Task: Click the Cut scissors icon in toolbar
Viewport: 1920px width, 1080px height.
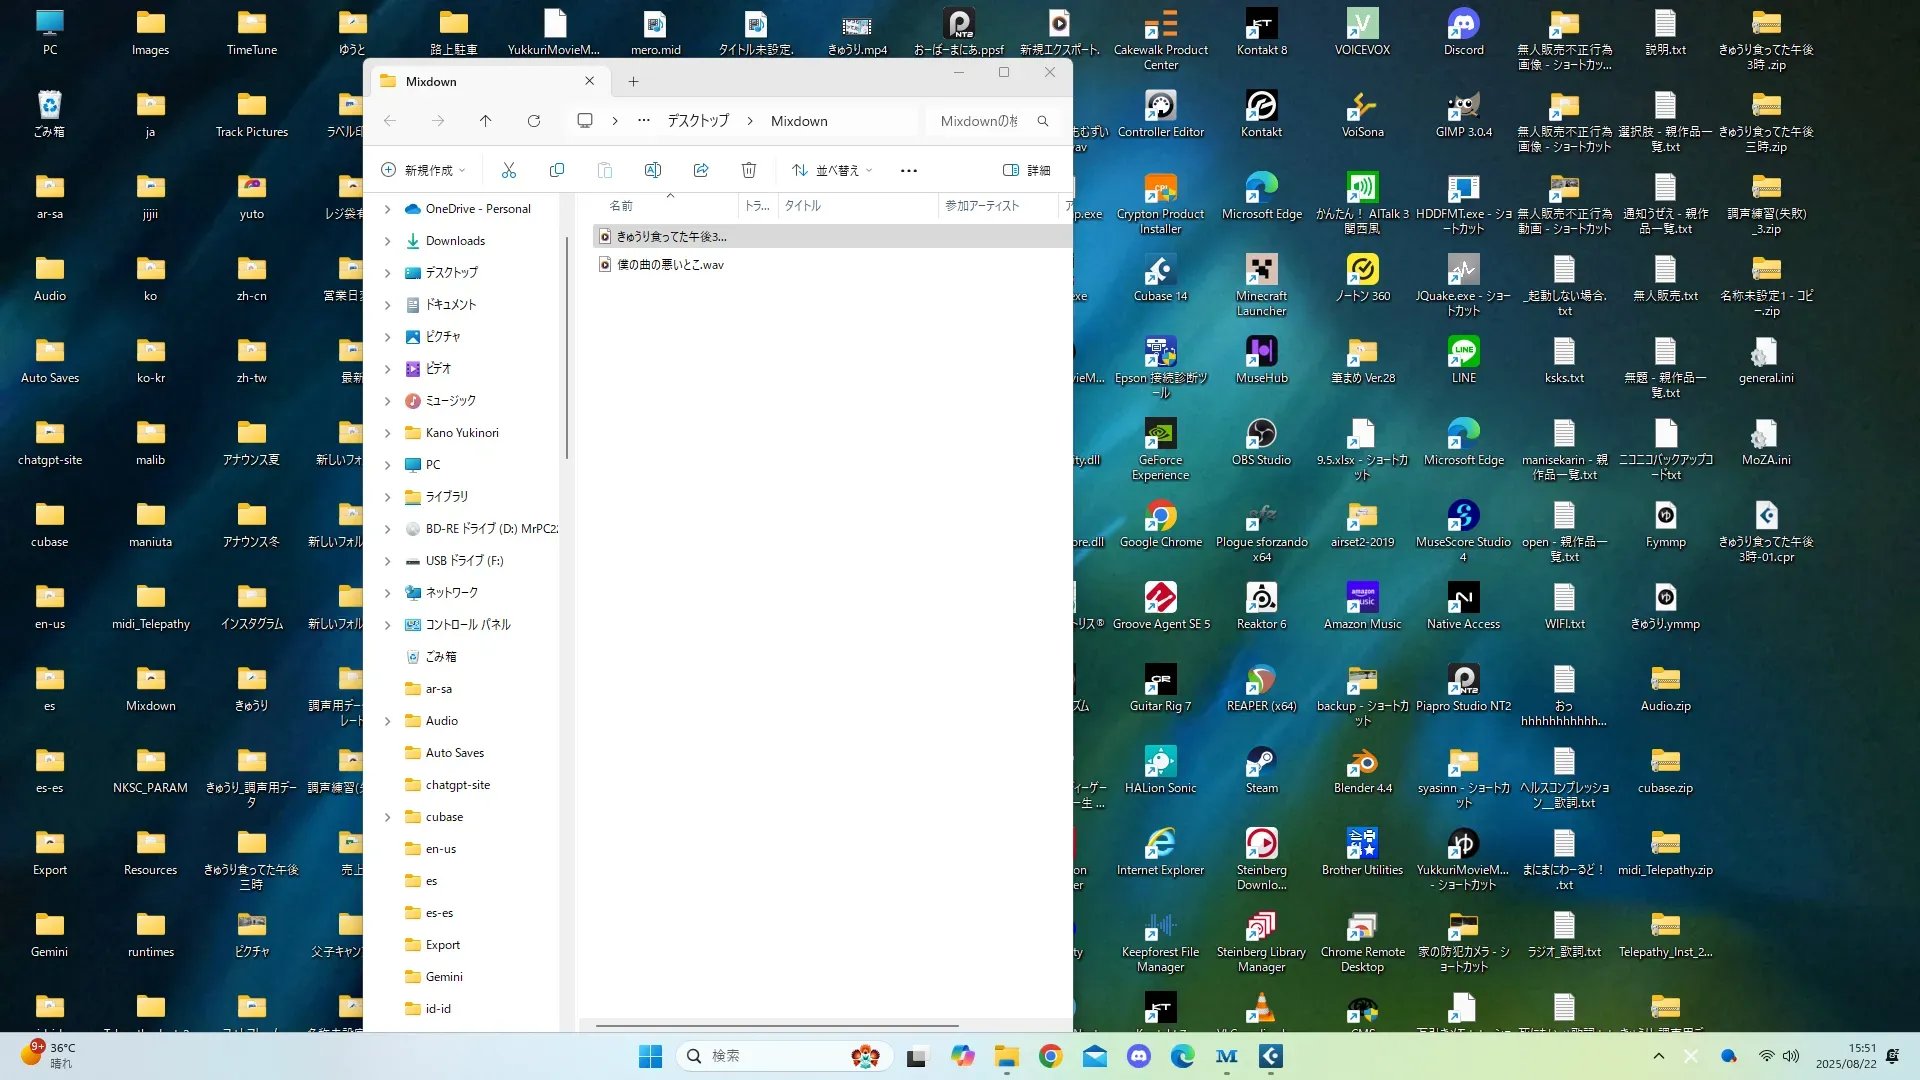Action: point(509,170)
